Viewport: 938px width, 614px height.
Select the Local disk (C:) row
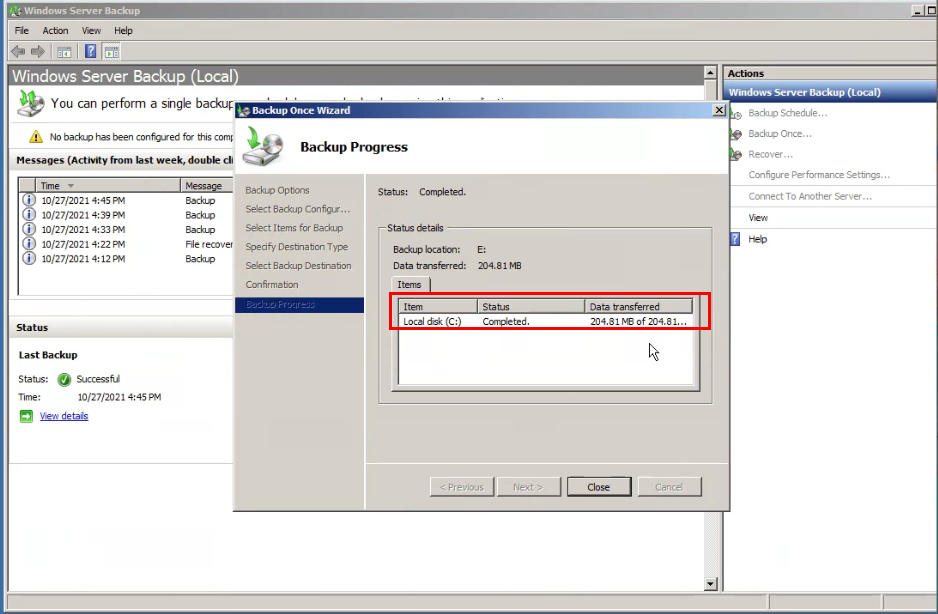click(x=546, y=321)
